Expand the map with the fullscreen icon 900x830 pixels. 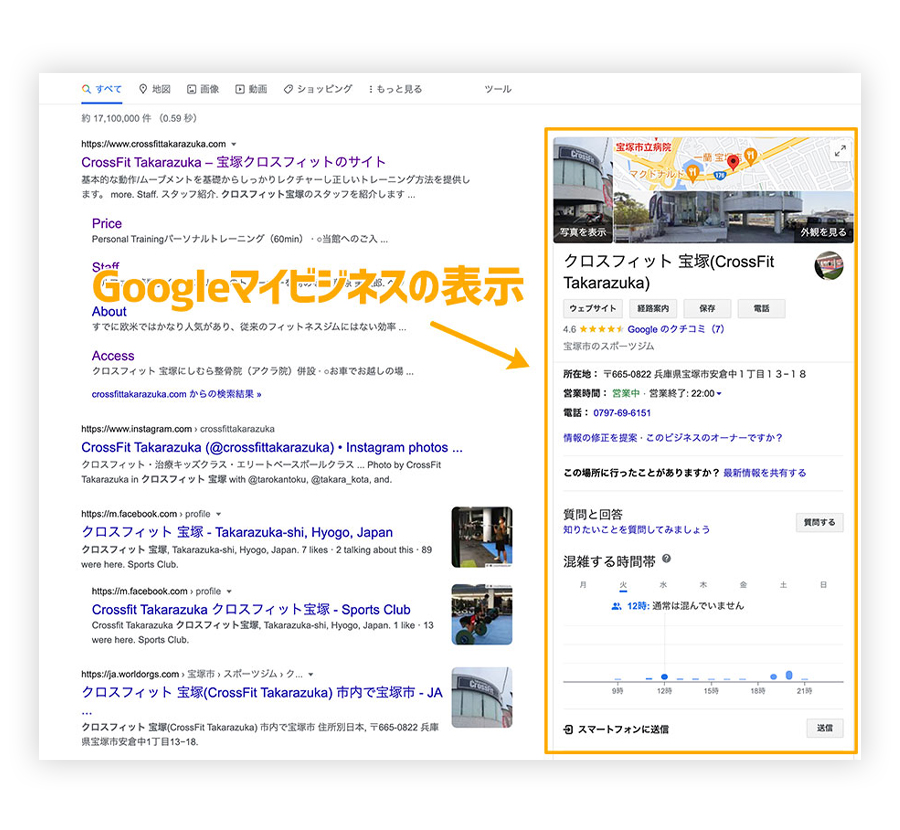[840, 150]
